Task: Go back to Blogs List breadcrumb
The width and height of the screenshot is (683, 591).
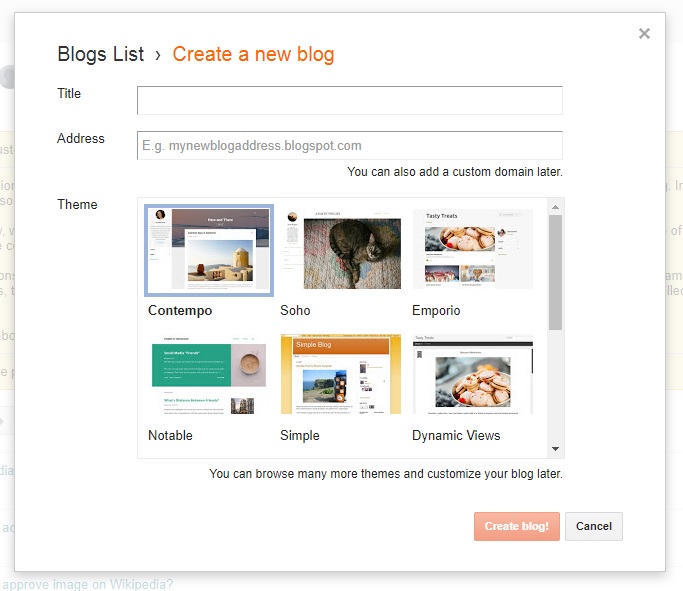Action: click(101, 54)
